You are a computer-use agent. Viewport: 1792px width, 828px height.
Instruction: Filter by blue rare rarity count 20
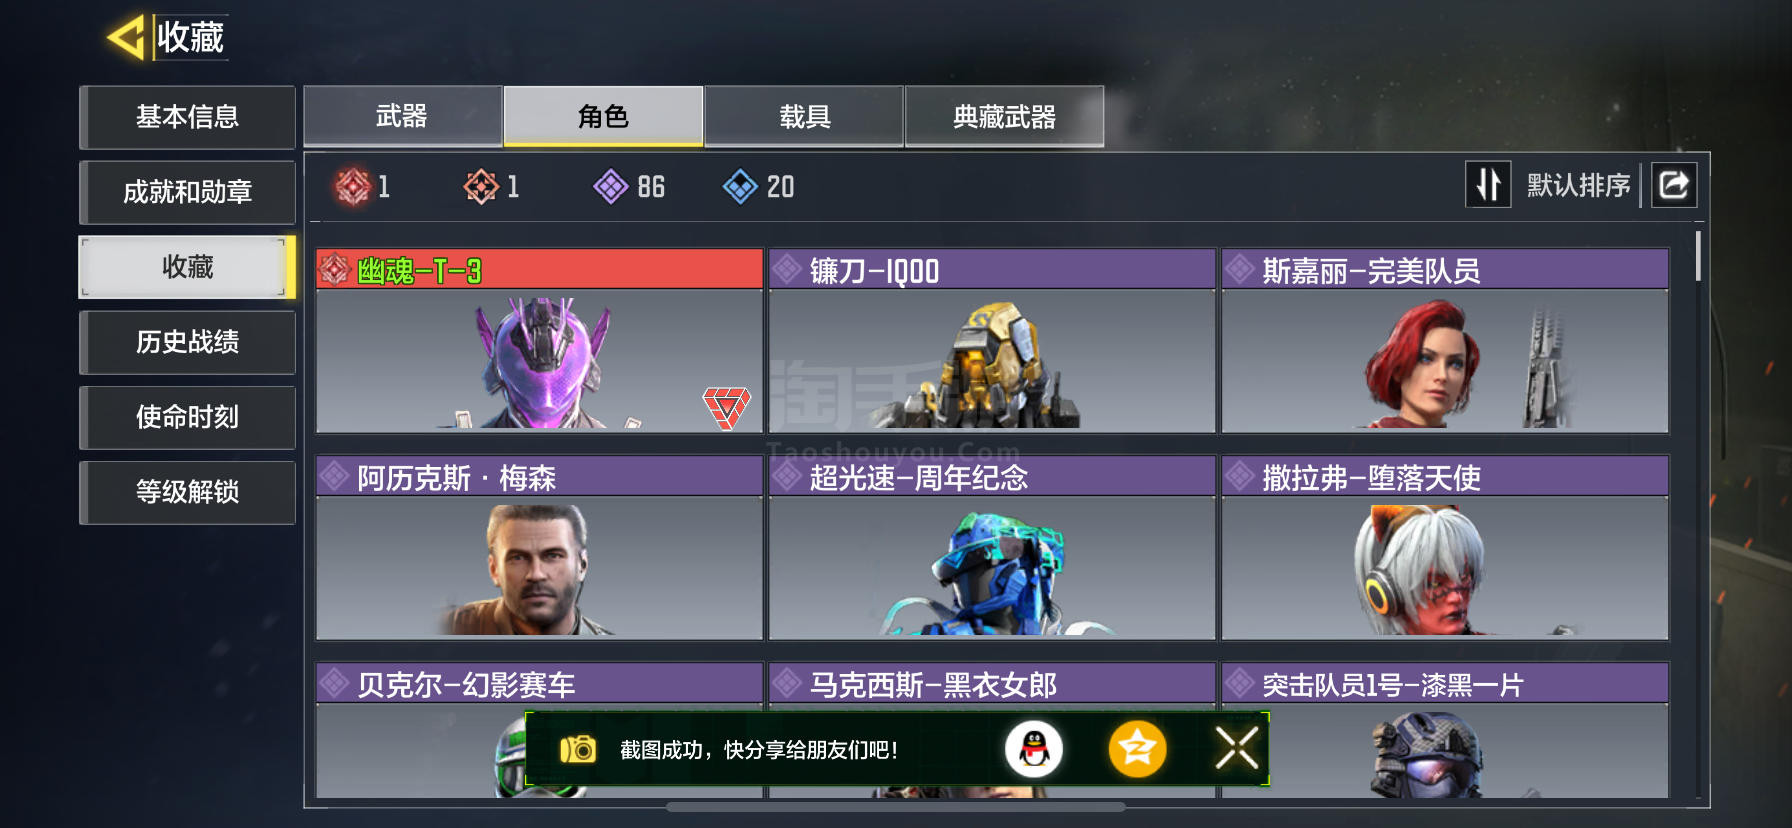(759, 186)
